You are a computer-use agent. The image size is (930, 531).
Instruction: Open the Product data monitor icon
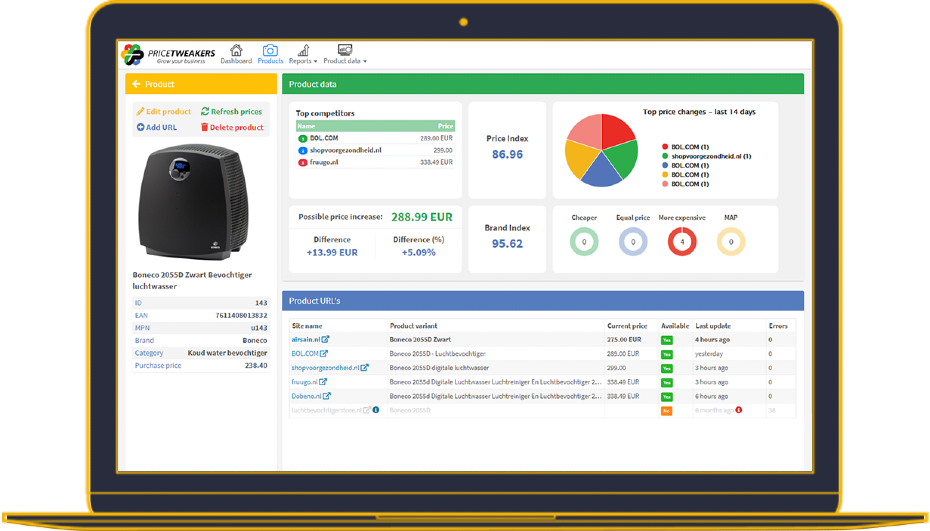pyautogui.click(x=345, y=50)
